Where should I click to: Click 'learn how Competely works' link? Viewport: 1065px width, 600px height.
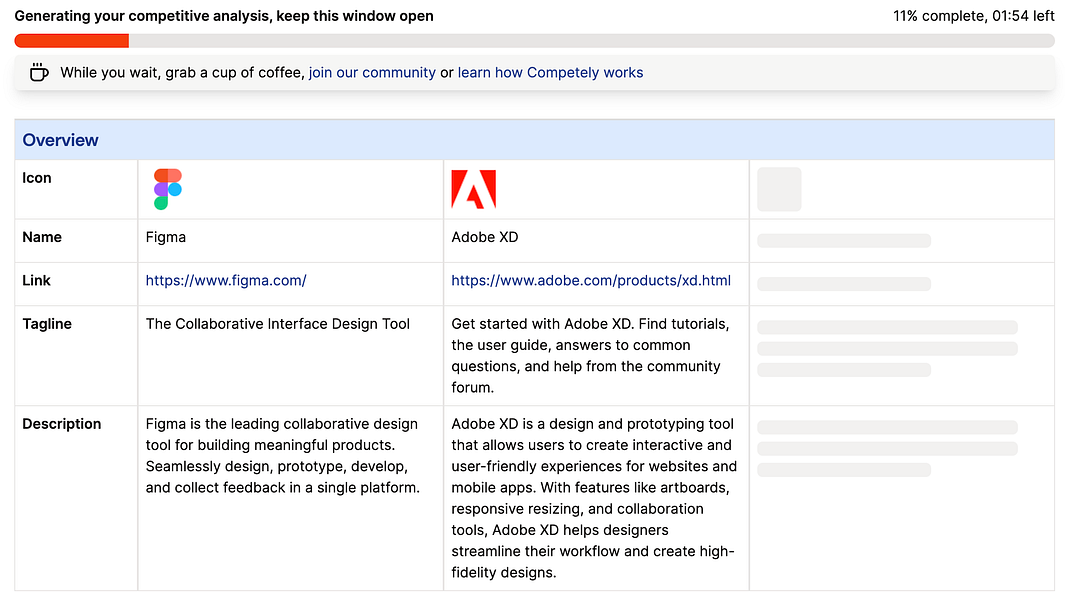pos(550,73)
